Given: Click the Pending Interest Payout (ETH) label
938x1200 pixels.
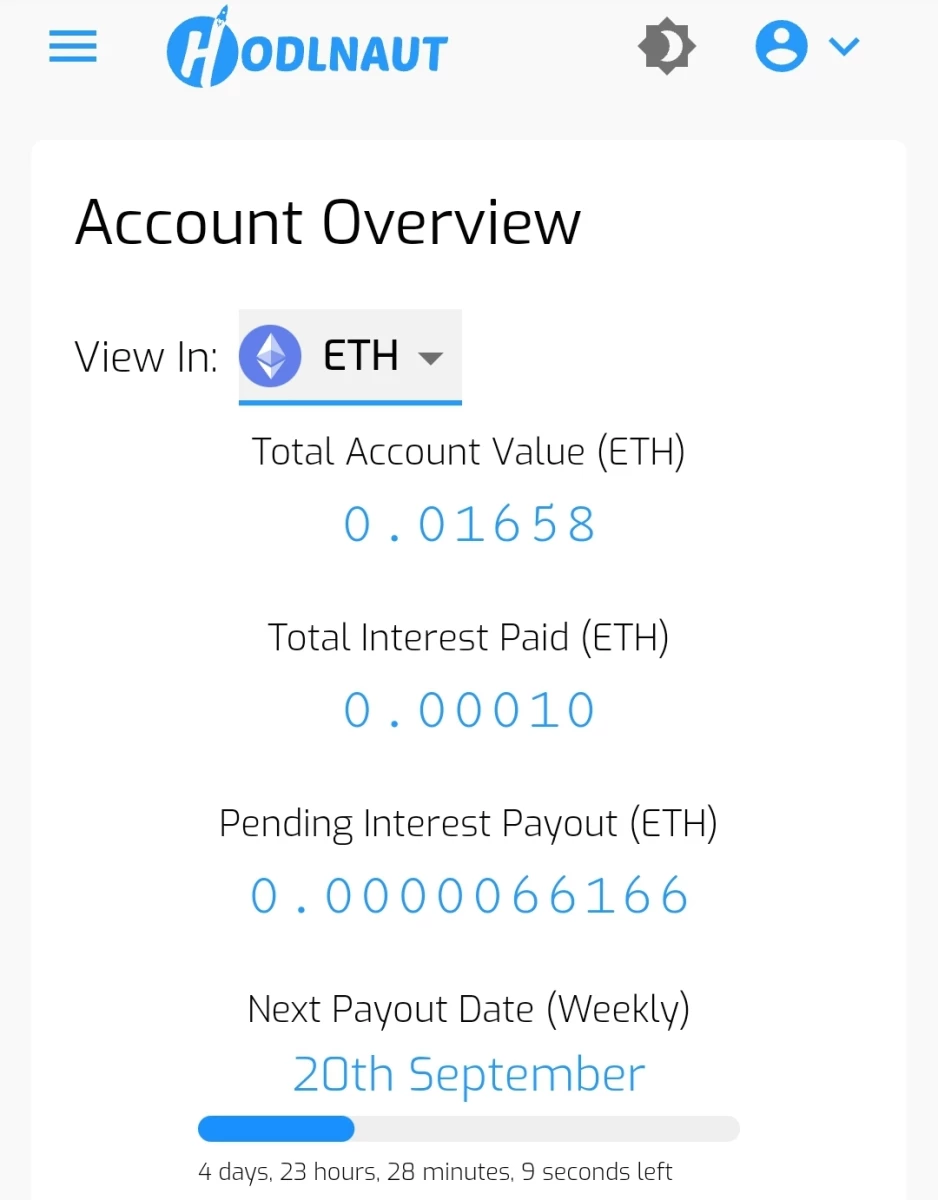Looking at the screenshot, I should click(469, 824).
